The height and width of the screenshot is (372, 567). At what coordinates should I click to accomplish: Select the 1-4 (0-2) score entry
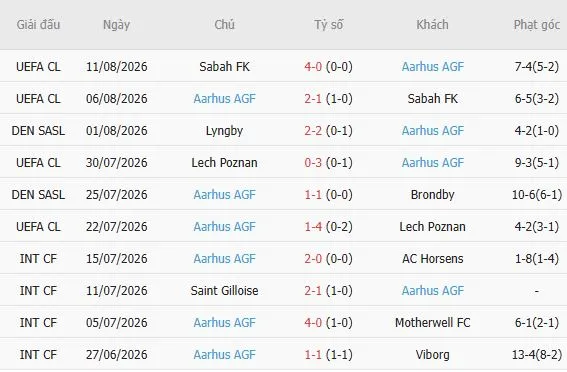click(x=328, y=227)
